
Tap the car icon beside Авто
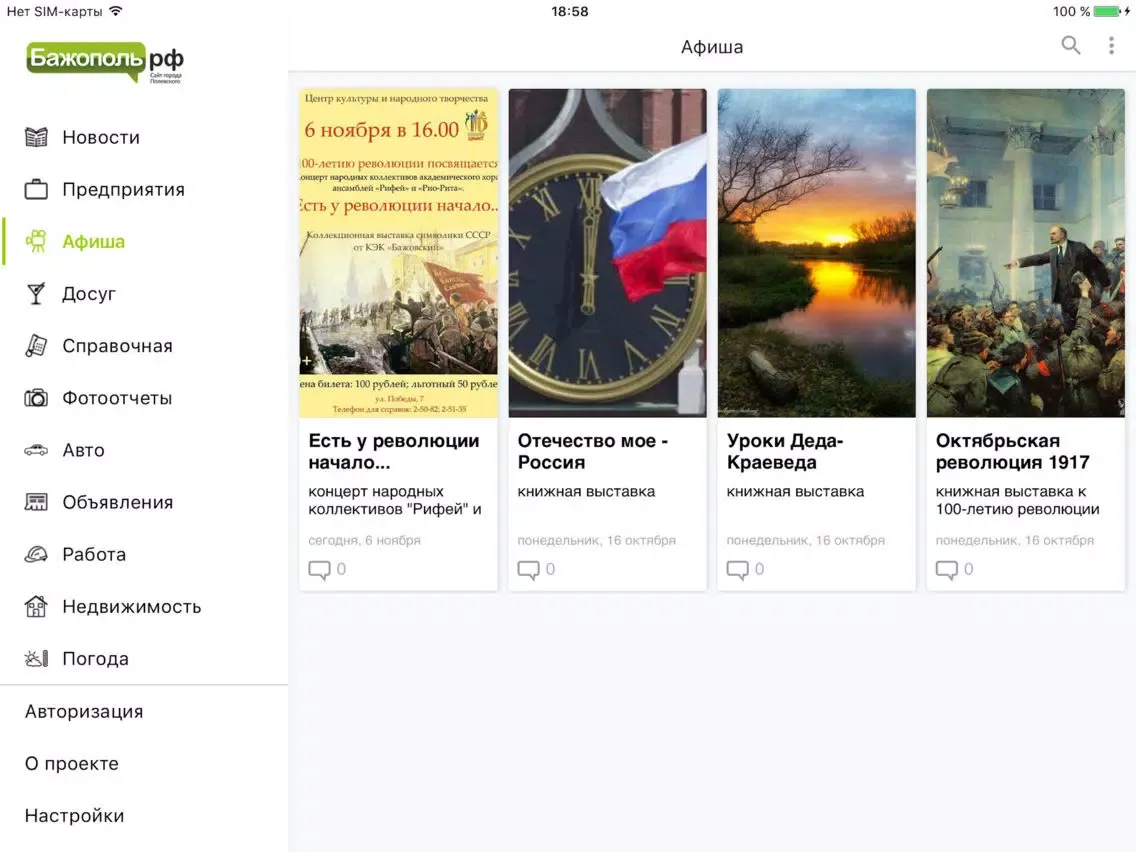tap(36, 450)
